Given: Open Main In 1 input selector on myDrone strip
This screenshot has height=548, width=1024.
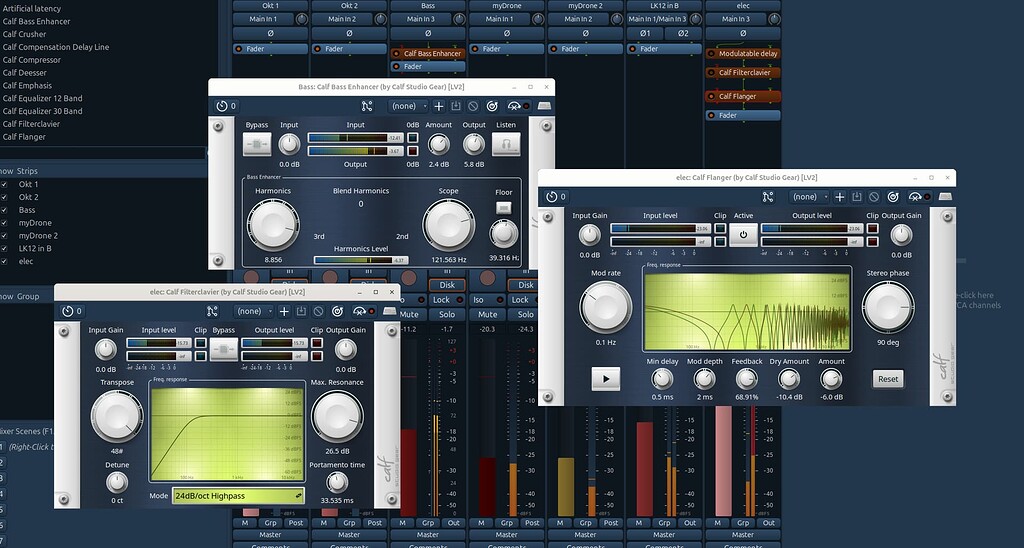Looking at the screenshot, I should (500, 20).
